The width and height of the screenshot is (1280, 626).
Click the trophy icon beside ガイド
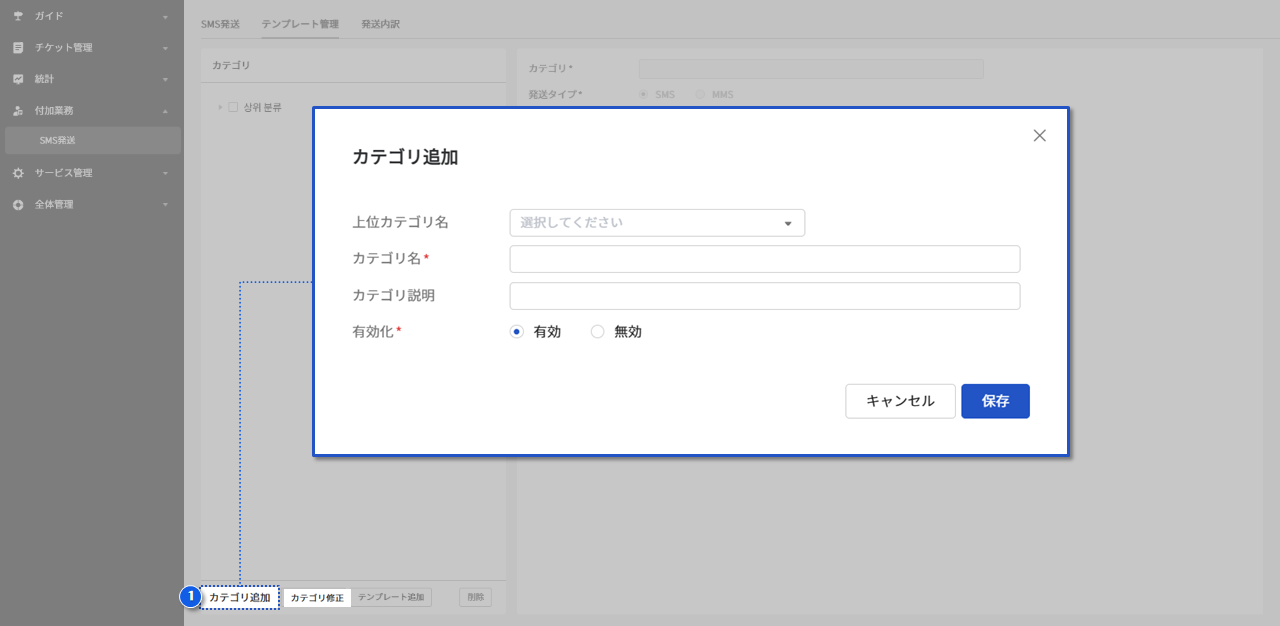(18, 16)
